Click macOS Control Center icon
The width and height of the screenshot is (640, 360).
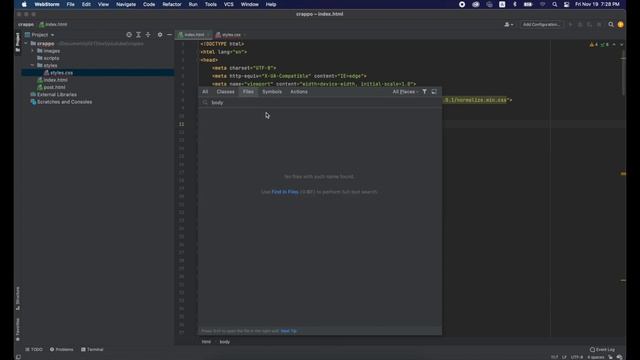[x=567, y=4]
